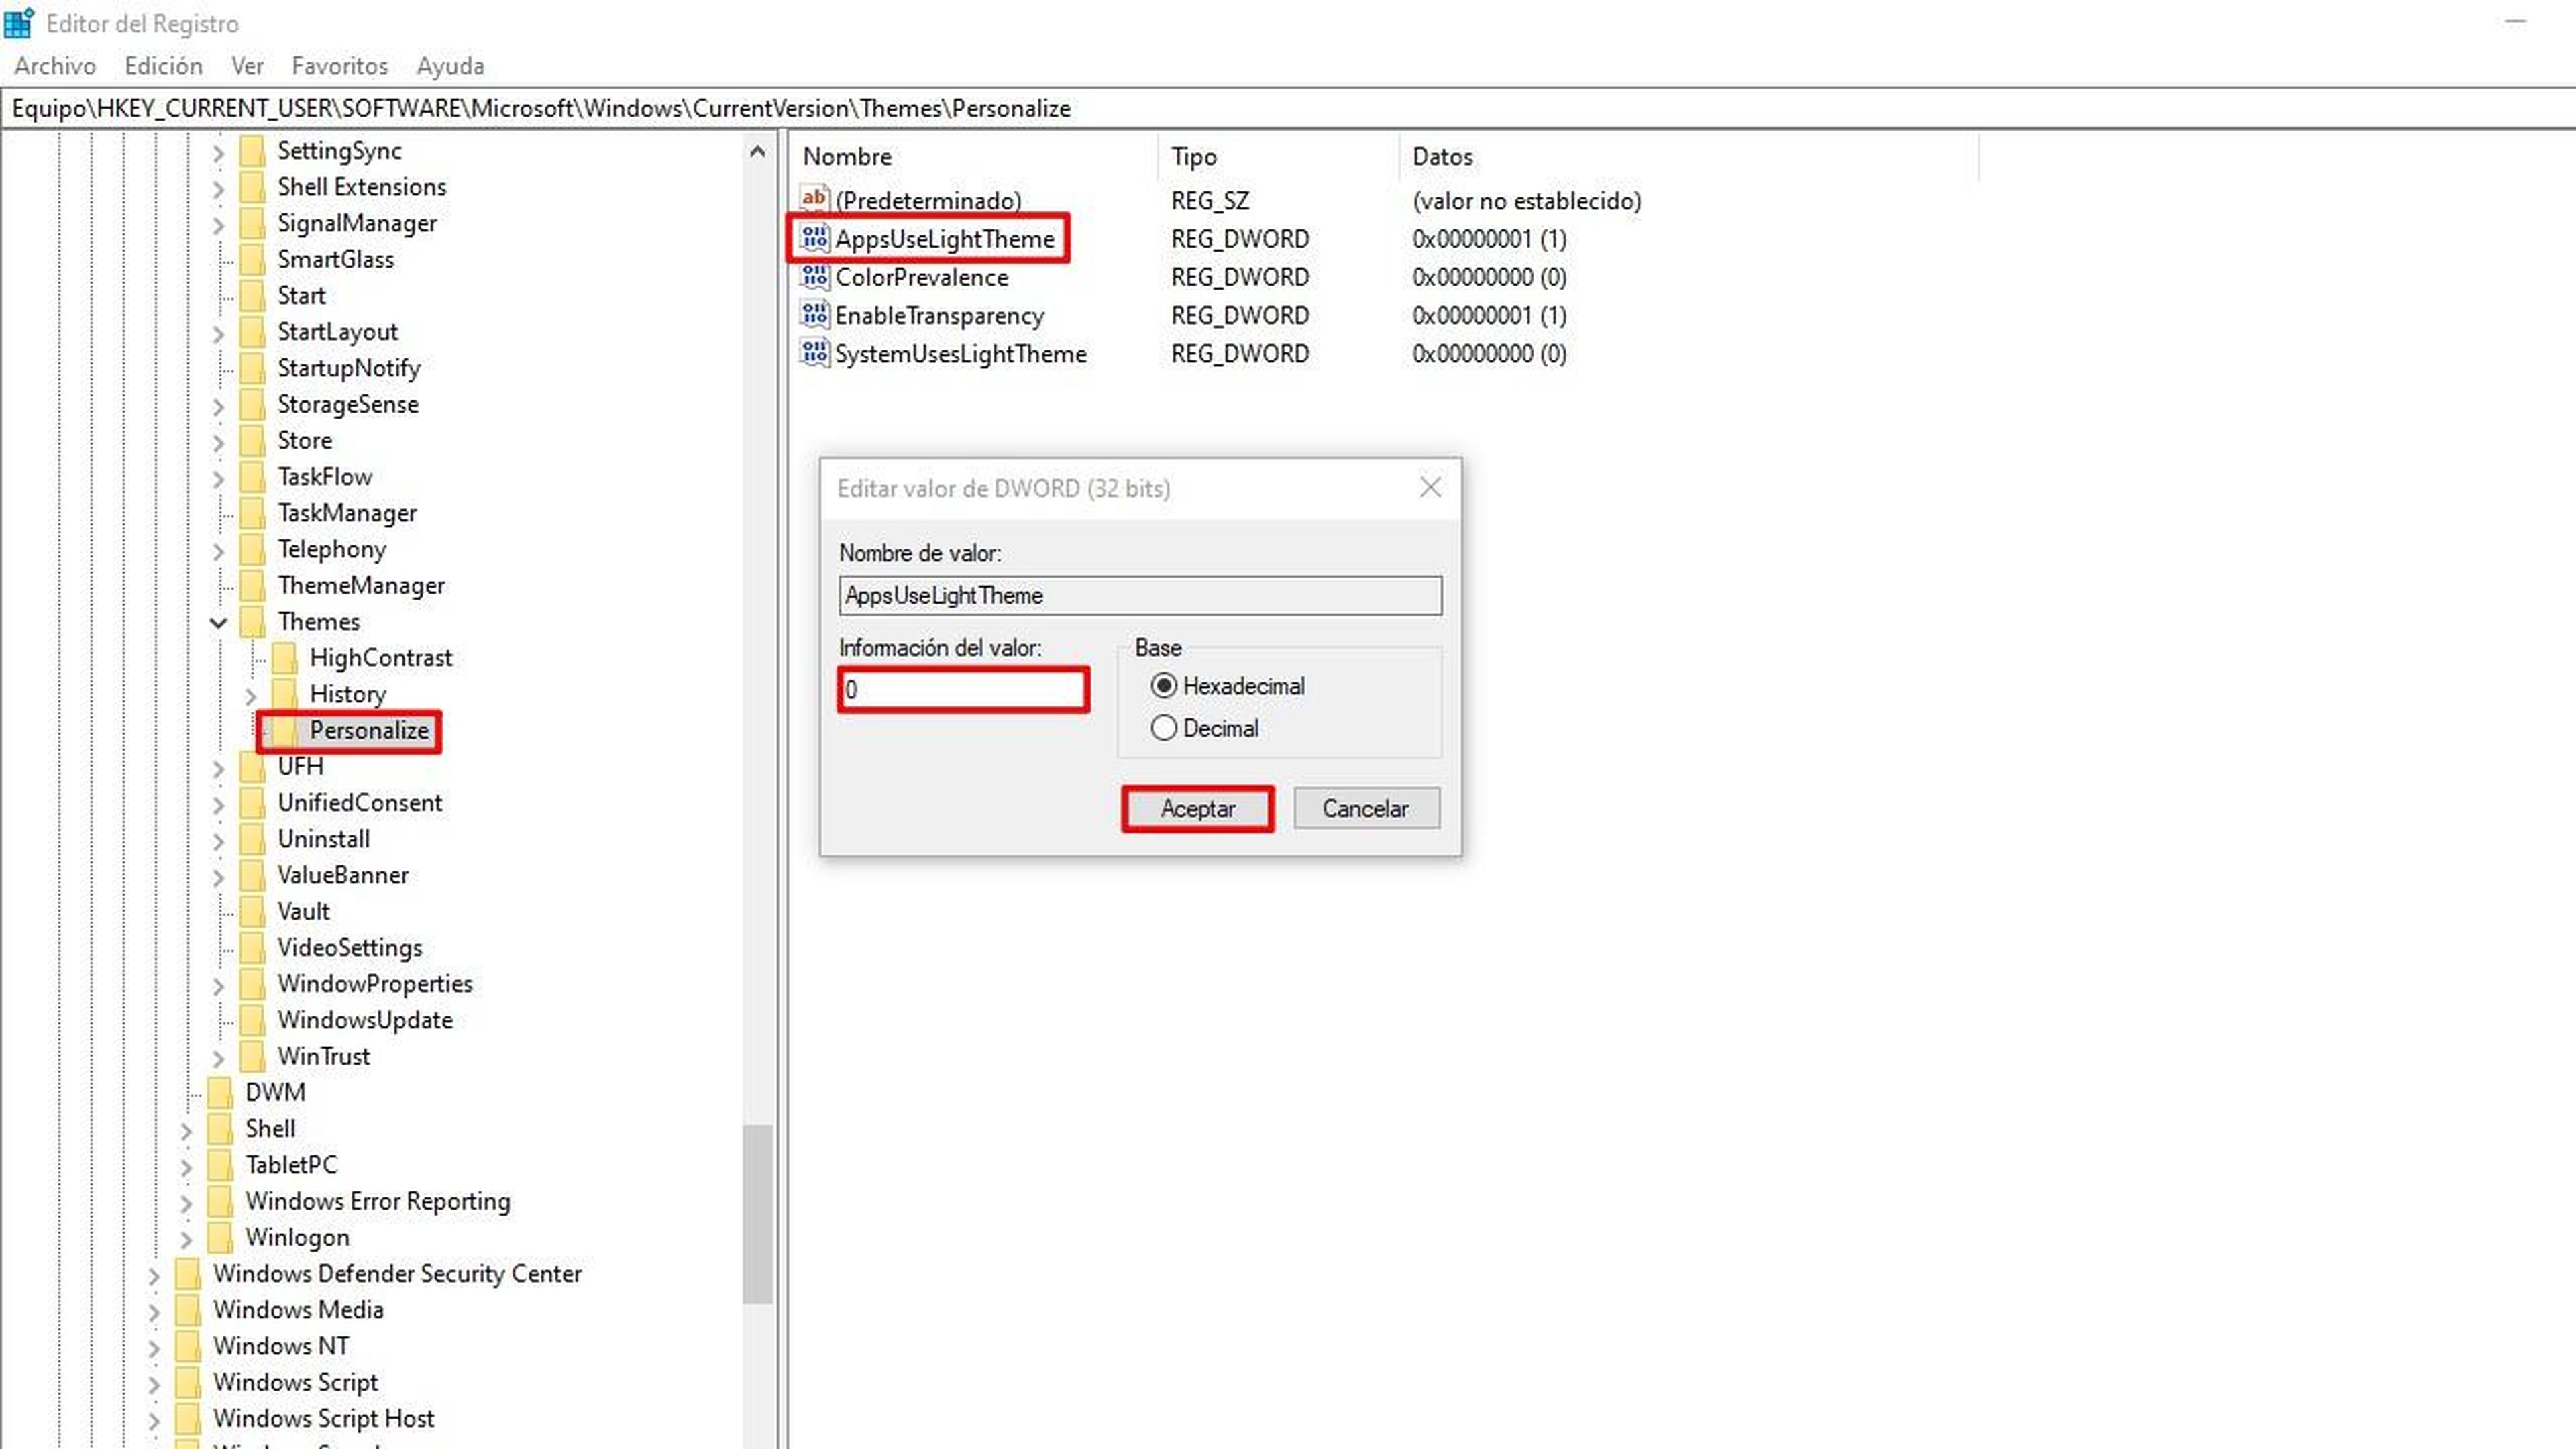Click the Registry Editor app icon in title bar
This screenshot has width=2576, height=1449.
coord(19,22)
